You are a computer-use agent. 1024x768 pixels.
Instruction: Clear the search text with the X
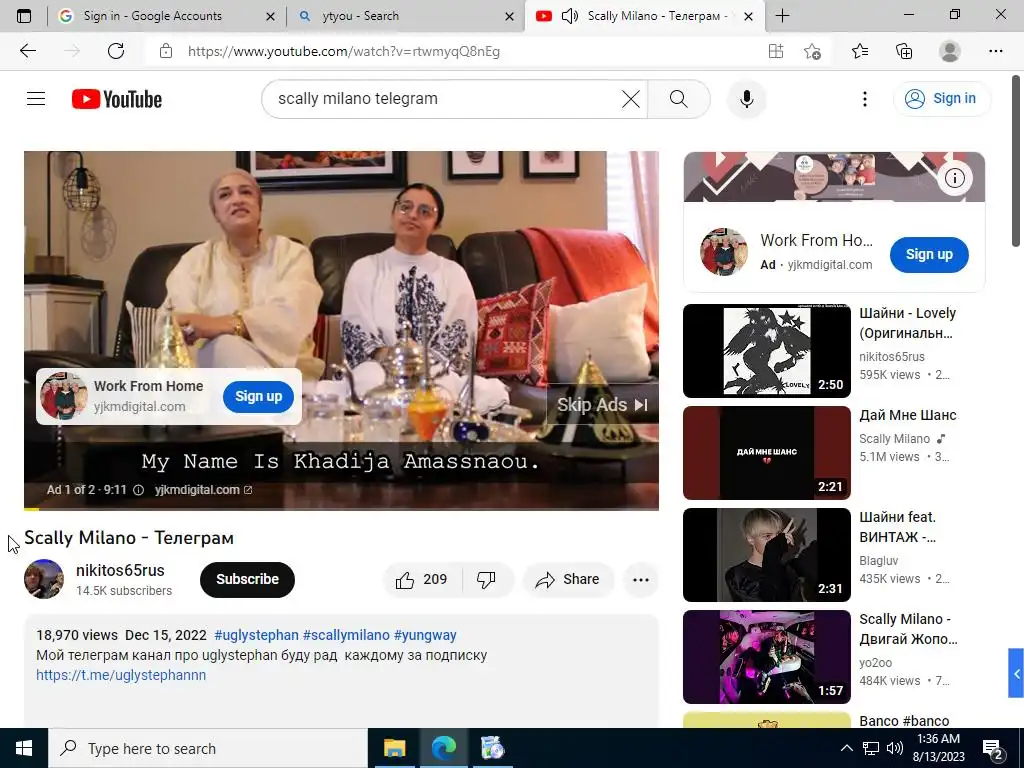tap(630, 99)
